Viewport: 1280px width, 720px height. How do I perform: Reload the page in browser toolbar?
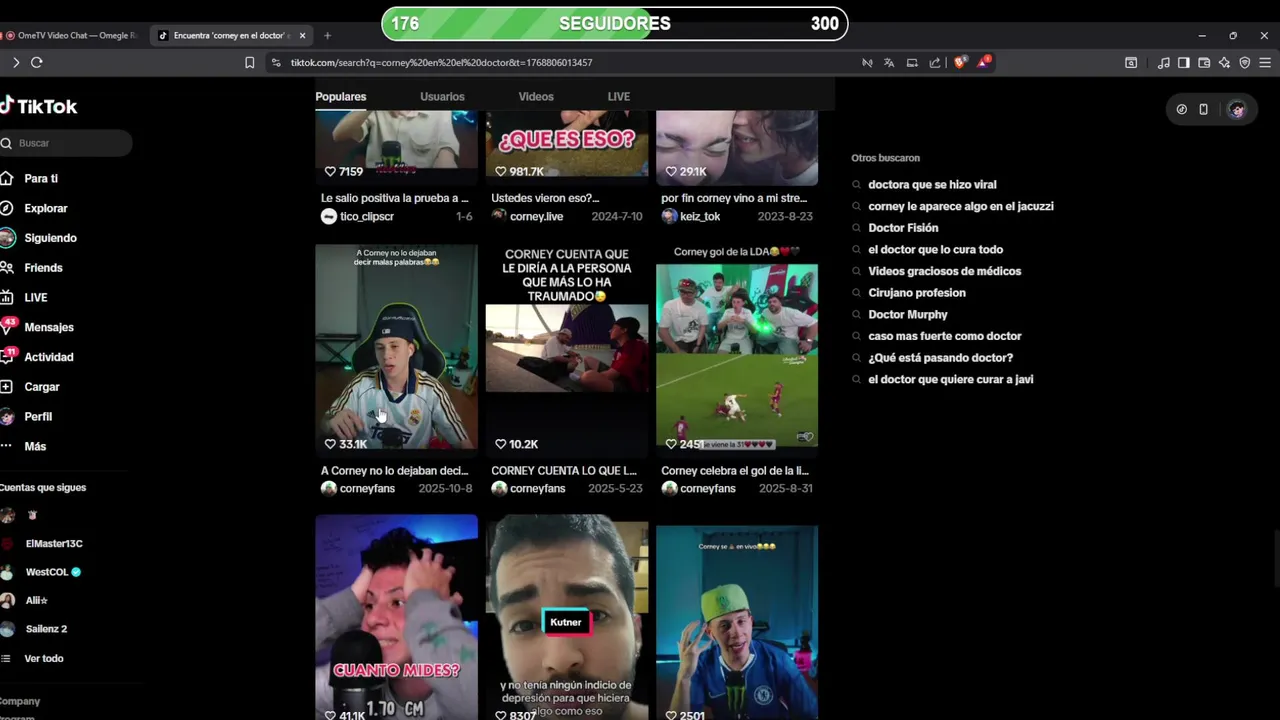[37, 62]
